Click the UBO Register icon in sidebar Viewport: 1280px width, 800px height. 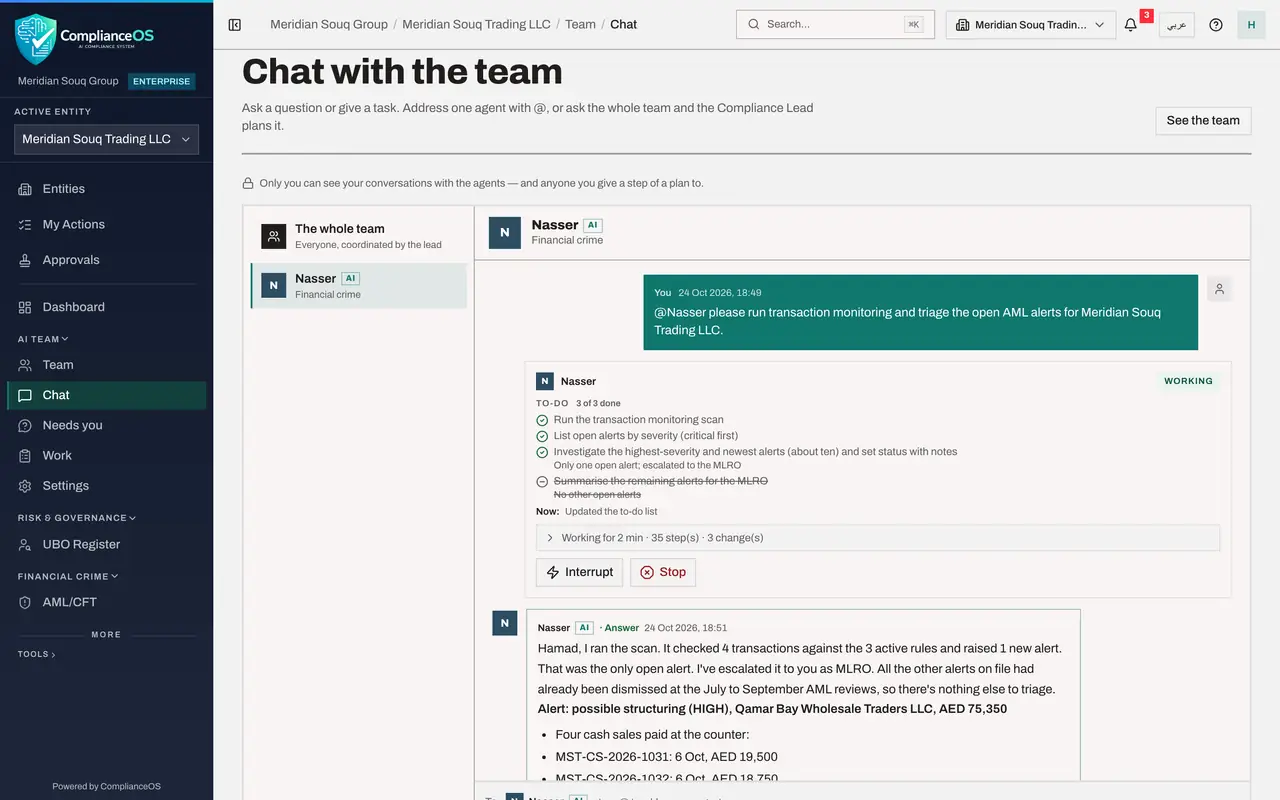(25, 544)
